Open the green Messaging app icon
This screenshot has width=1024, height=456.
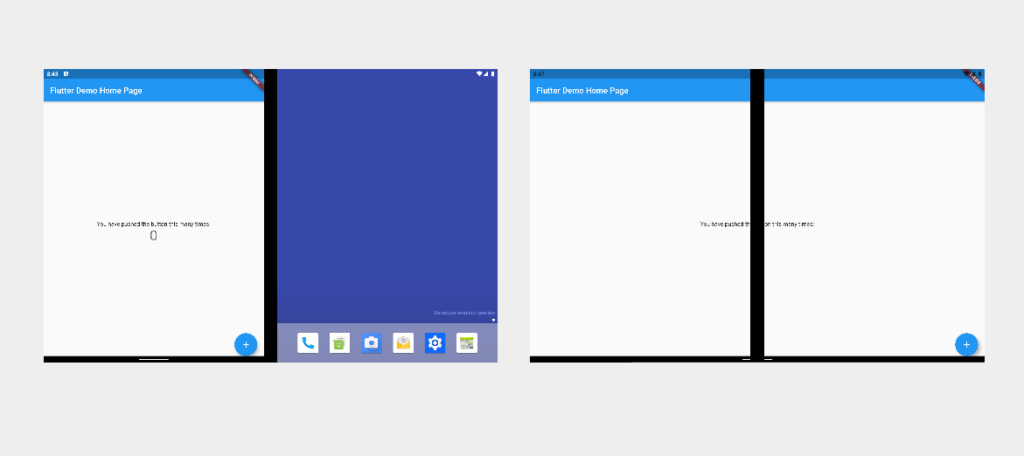pyautogui.click(x=340, y=343)
